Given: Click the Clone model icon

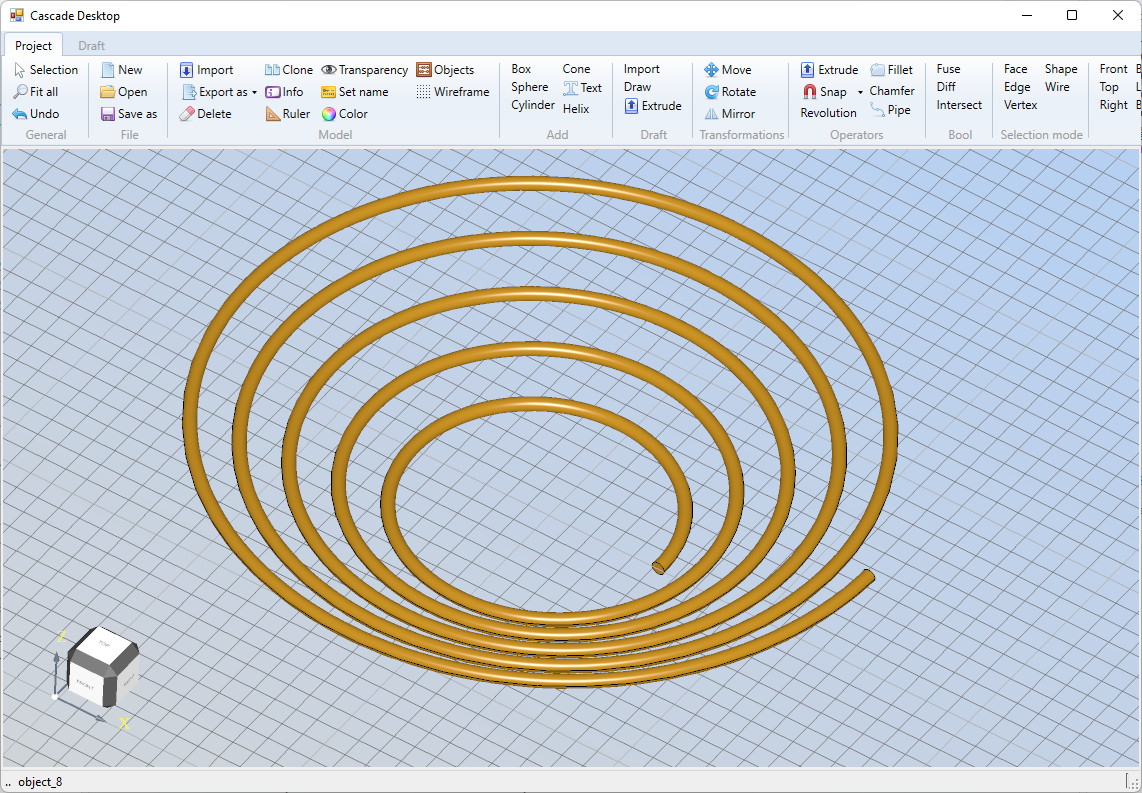Looking at the screenshot, I should pos(272,70).
